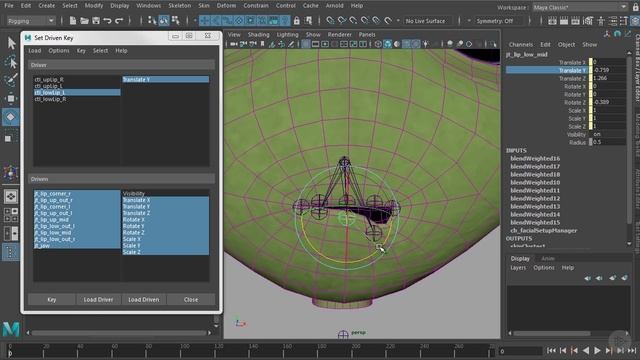Open the Rigging menu set dropdown
Viewport: 640px width, 360px height.
[x=31, y=21]
